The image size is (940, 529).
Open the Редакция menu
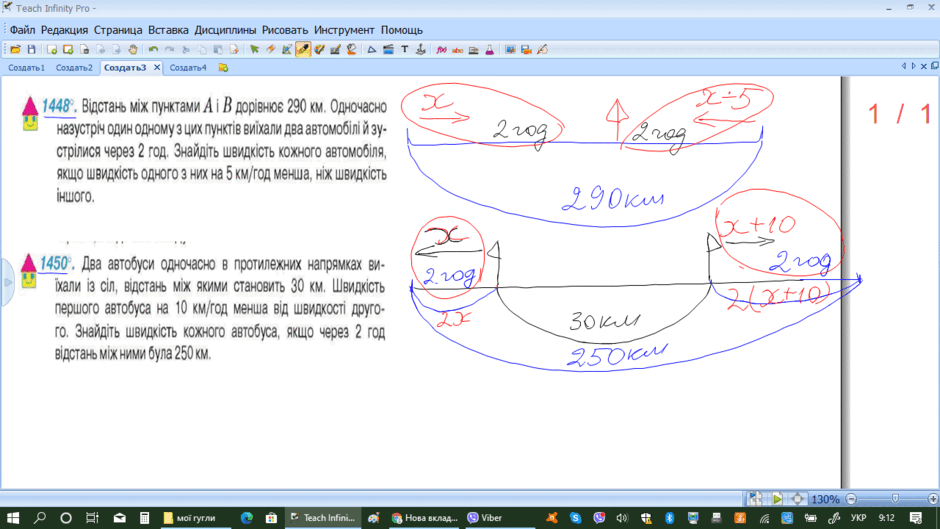(x=64, y=30)
